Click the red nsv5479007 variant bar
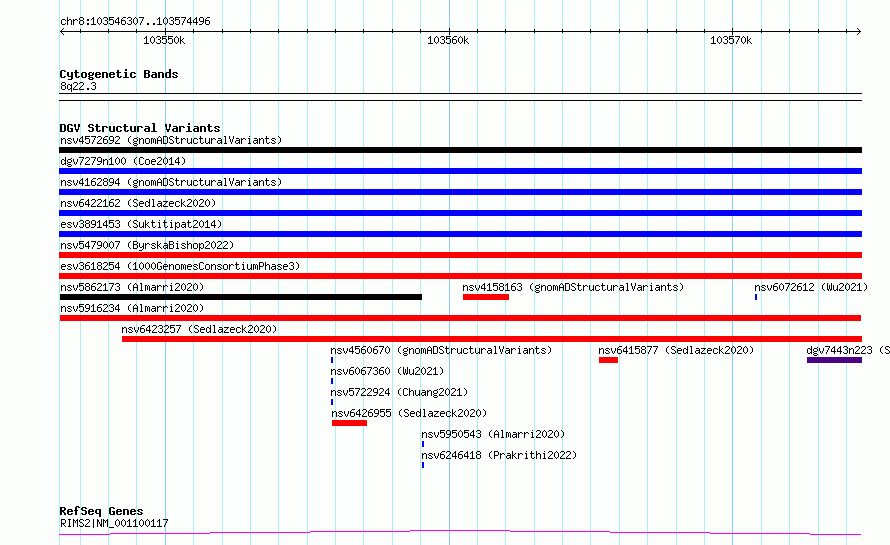 point(460,255)
